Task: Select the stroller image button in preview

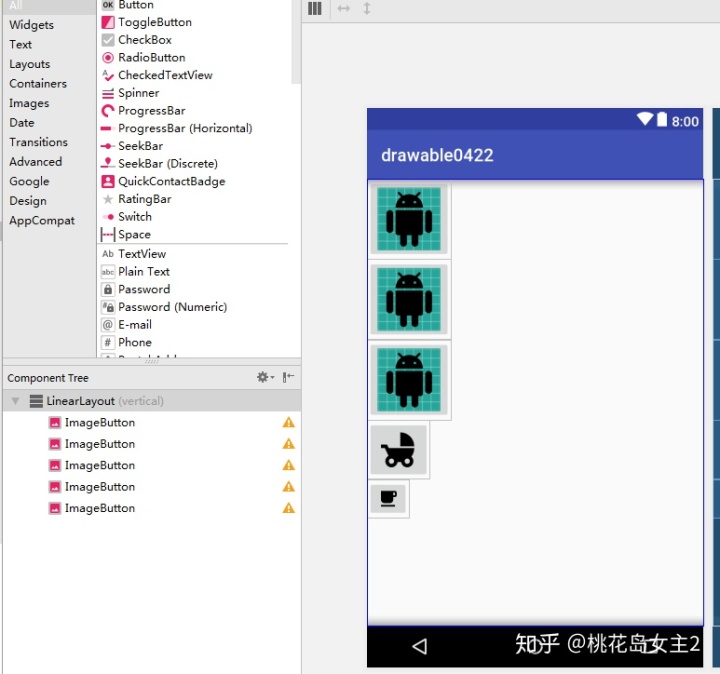Action: [399, 450]
